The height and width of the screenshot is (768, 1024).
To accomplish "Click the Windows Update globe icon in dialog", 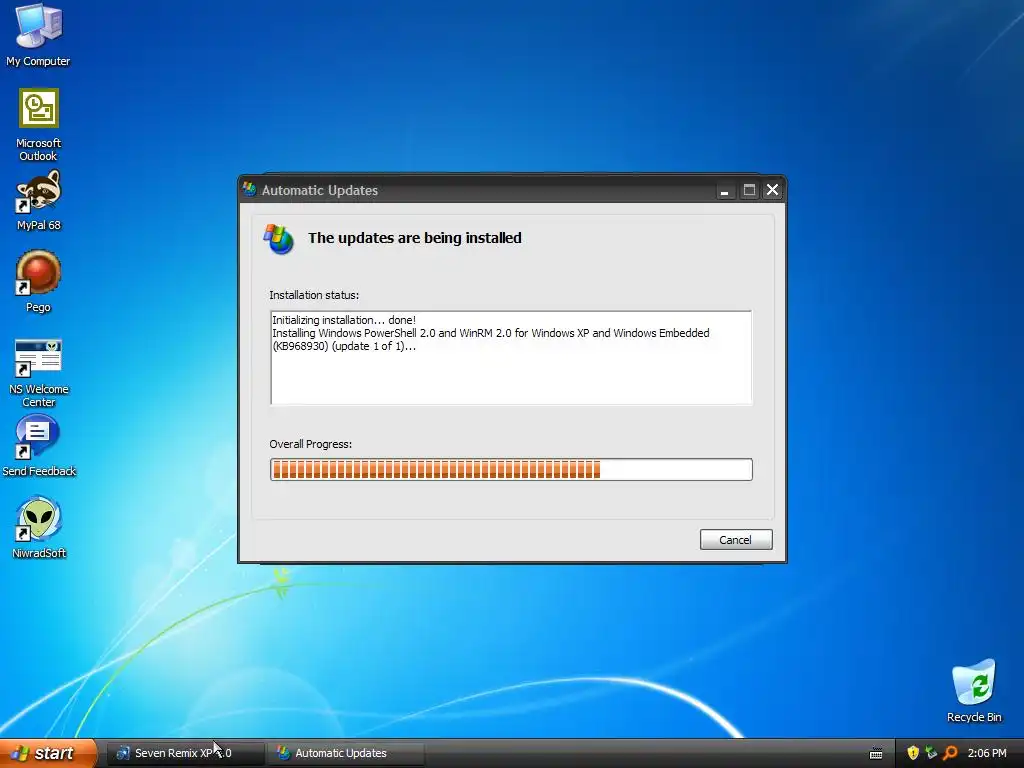I will pos(279,238).
